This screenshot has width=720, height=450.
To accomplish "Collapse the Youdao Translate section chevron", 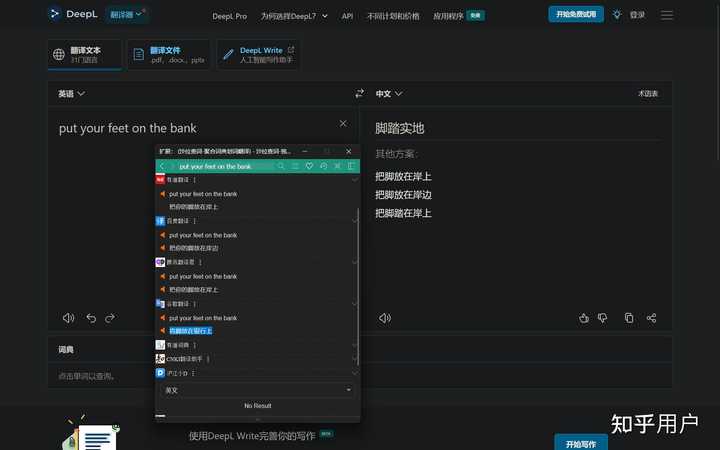I will coord(354,180).
